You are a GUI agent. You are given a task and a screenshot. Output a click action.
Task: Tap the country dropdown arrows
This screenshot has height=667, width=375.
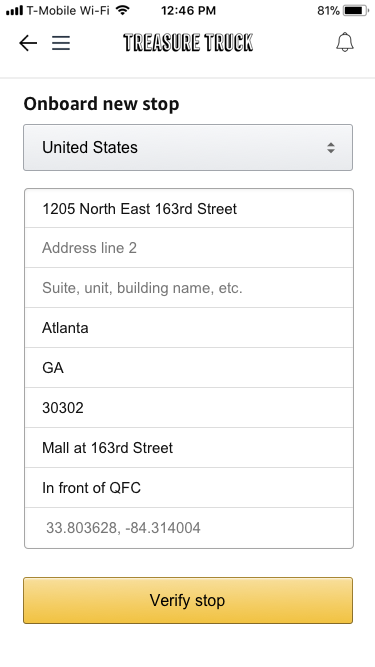[331, 148]
